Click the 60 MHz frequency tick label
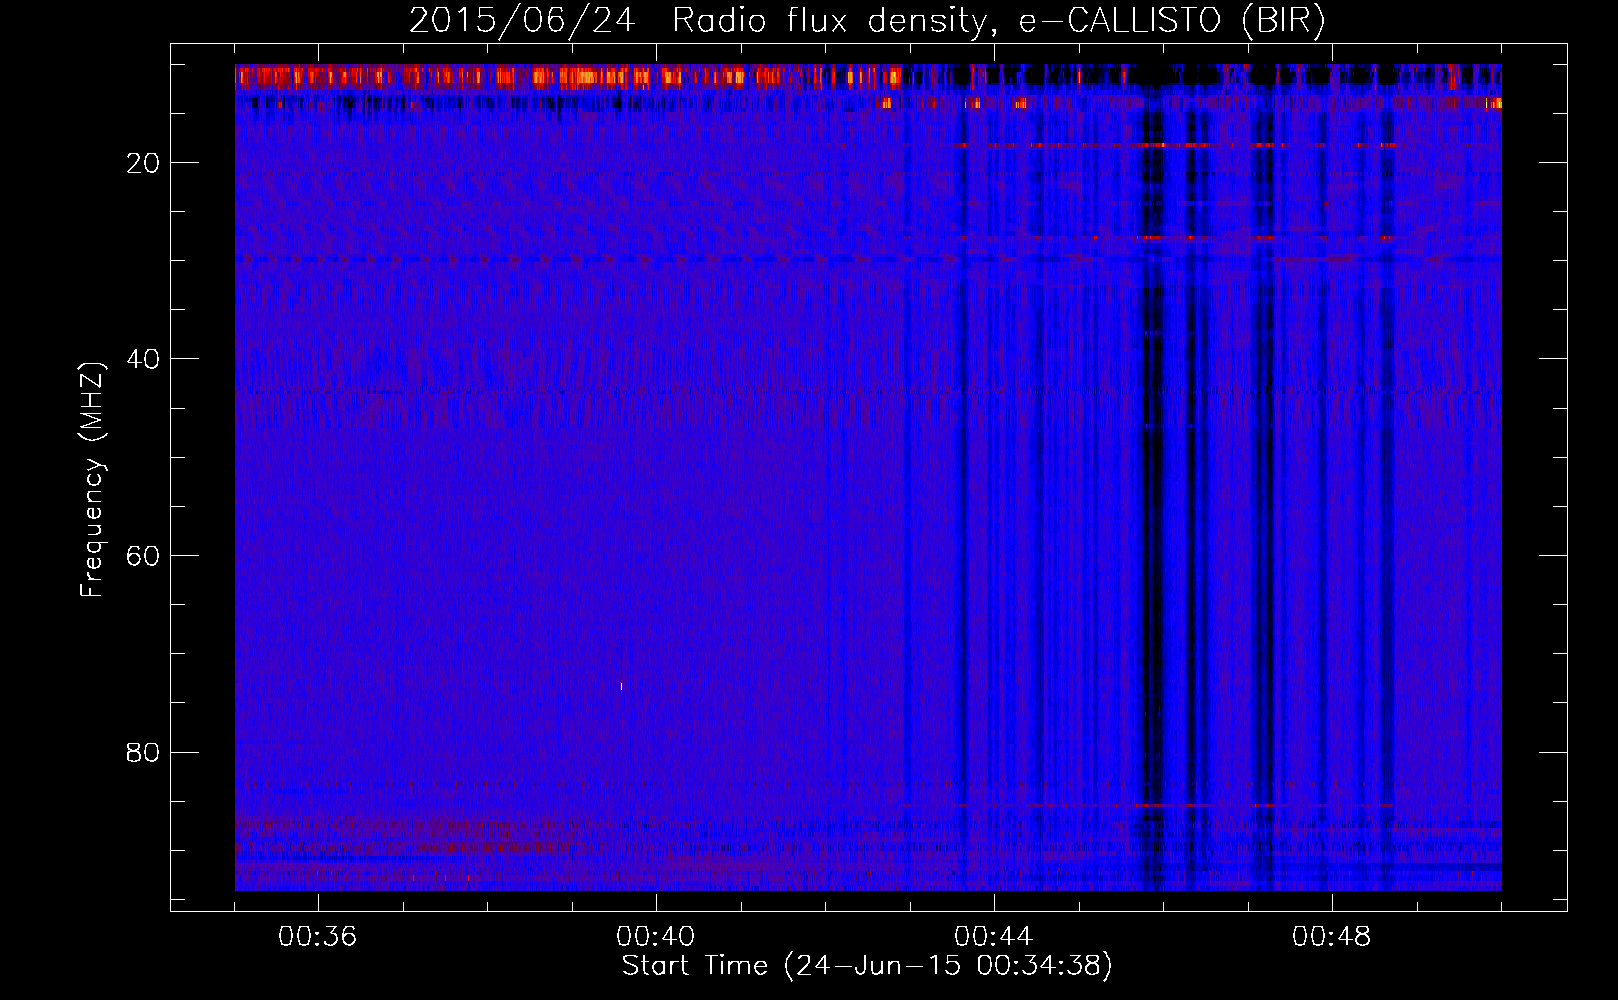This screenshot has height=1000, width=1618. tap(144, 555)
